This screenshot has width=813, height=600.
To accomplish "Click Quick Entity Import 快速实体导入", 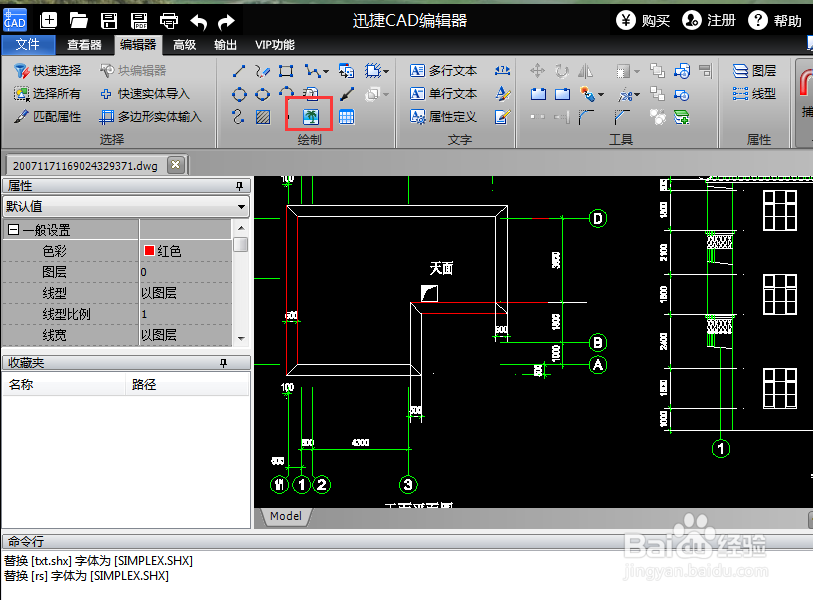I will coord(145,94).
